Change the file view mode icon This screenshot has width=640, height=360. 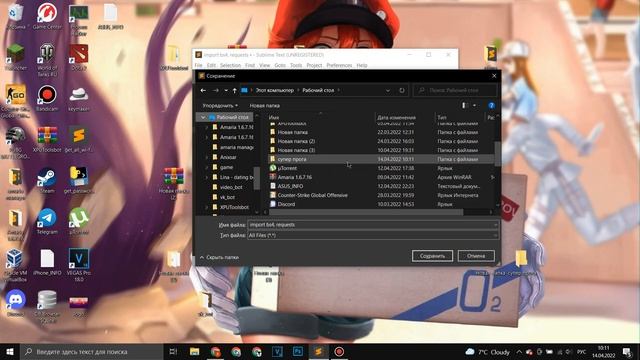pos(464,105)
